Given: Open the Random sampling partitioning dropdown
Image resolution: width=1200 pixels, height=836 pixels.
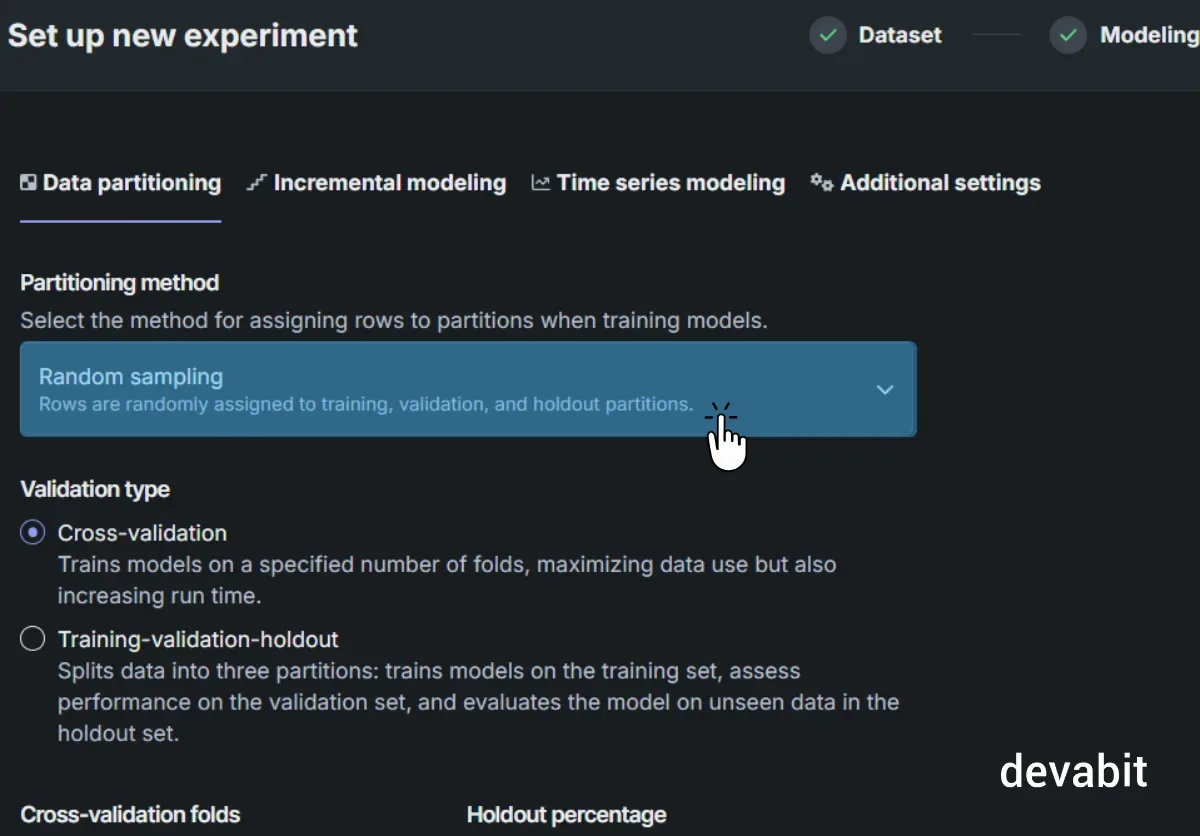Looking at the screenshot, I should pyautogui.click(x=468, y=389).
